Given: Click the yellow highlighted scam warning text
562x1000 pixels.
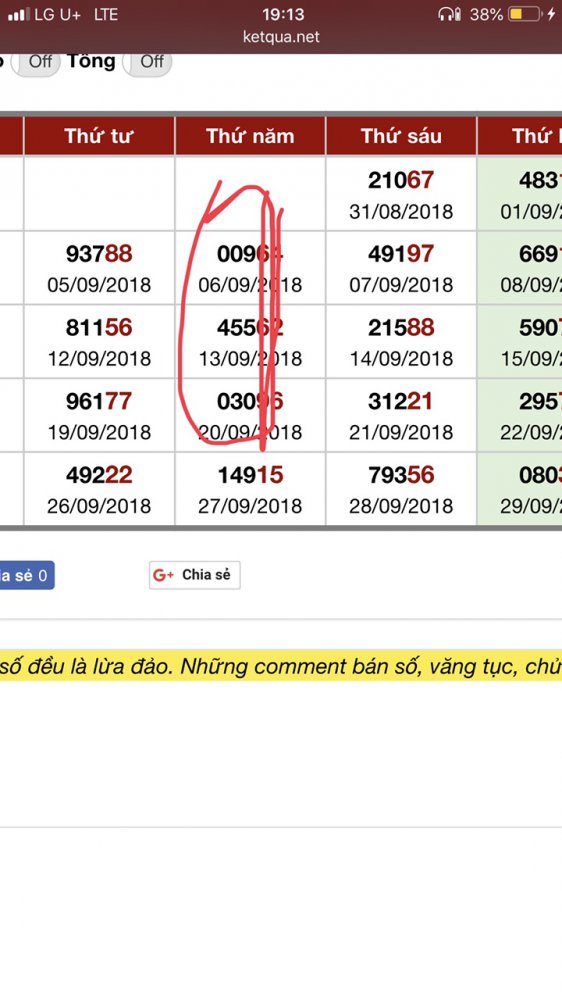Looking at the screenshot, I should pos(281,666).
